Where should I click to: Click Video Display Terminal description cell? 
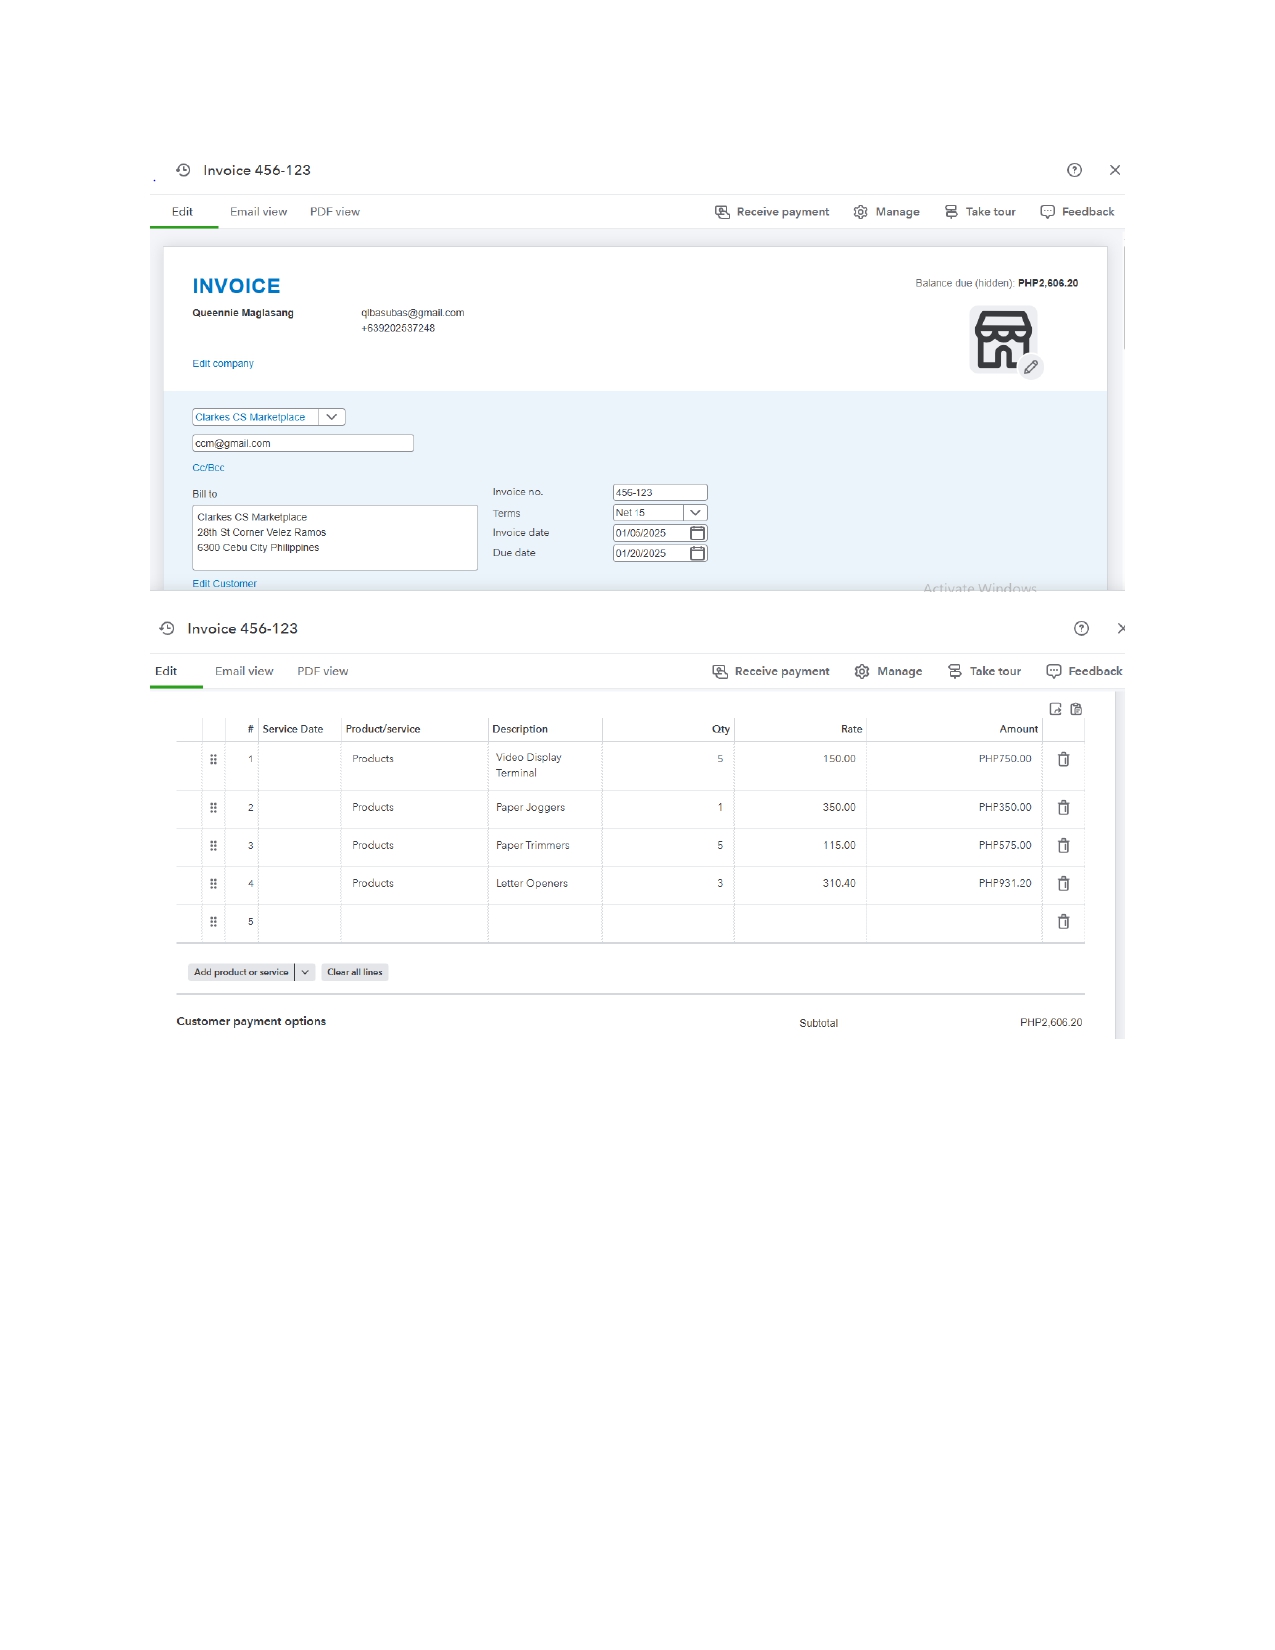click(545, 766)
